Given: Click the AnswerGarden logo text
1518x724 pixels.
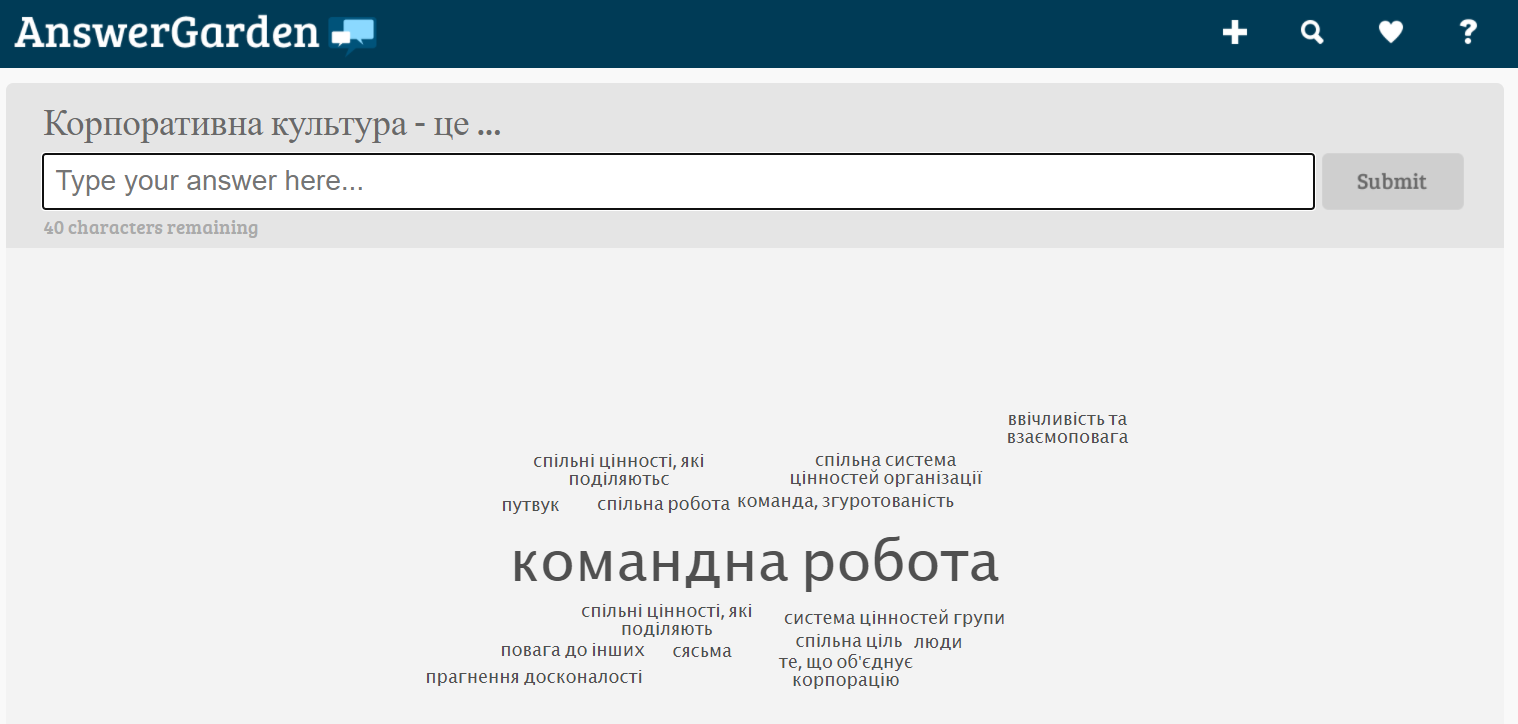Looking at the screenshot, I should pos(170,31).
